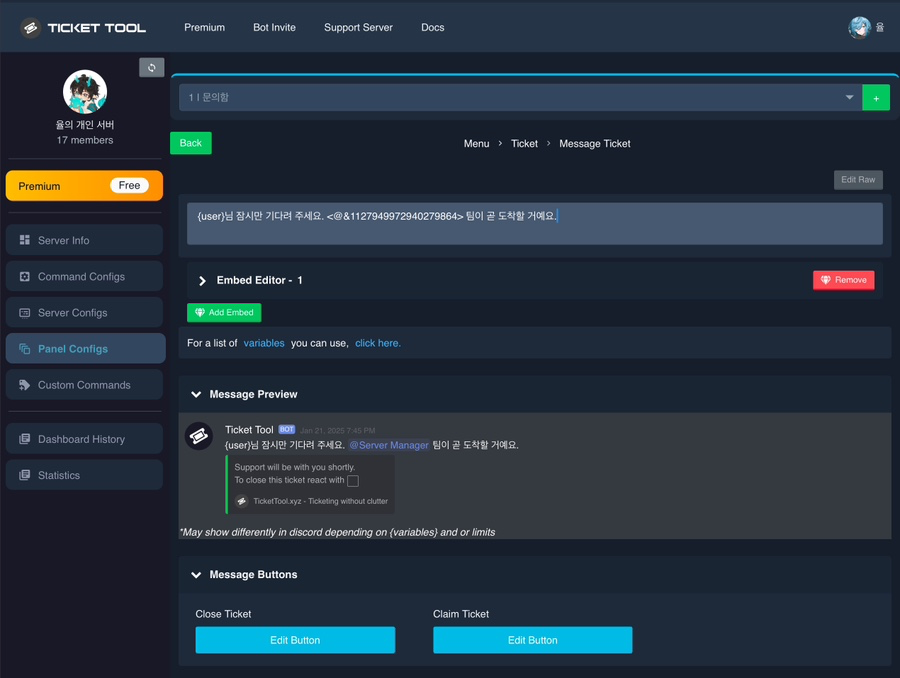This screenshot has width=900, height=678.
Task: Click the Ticket Tool logo icon
Action: pos(30,28)
